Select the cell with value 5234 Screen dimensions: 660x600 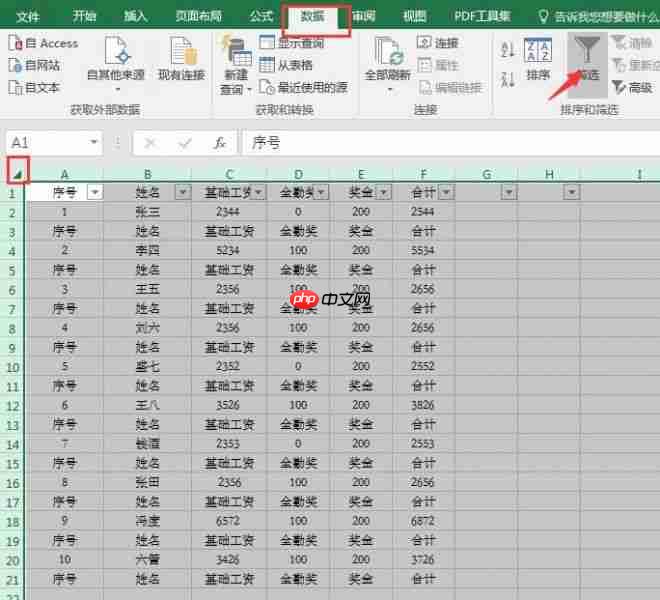coord(229,251)
